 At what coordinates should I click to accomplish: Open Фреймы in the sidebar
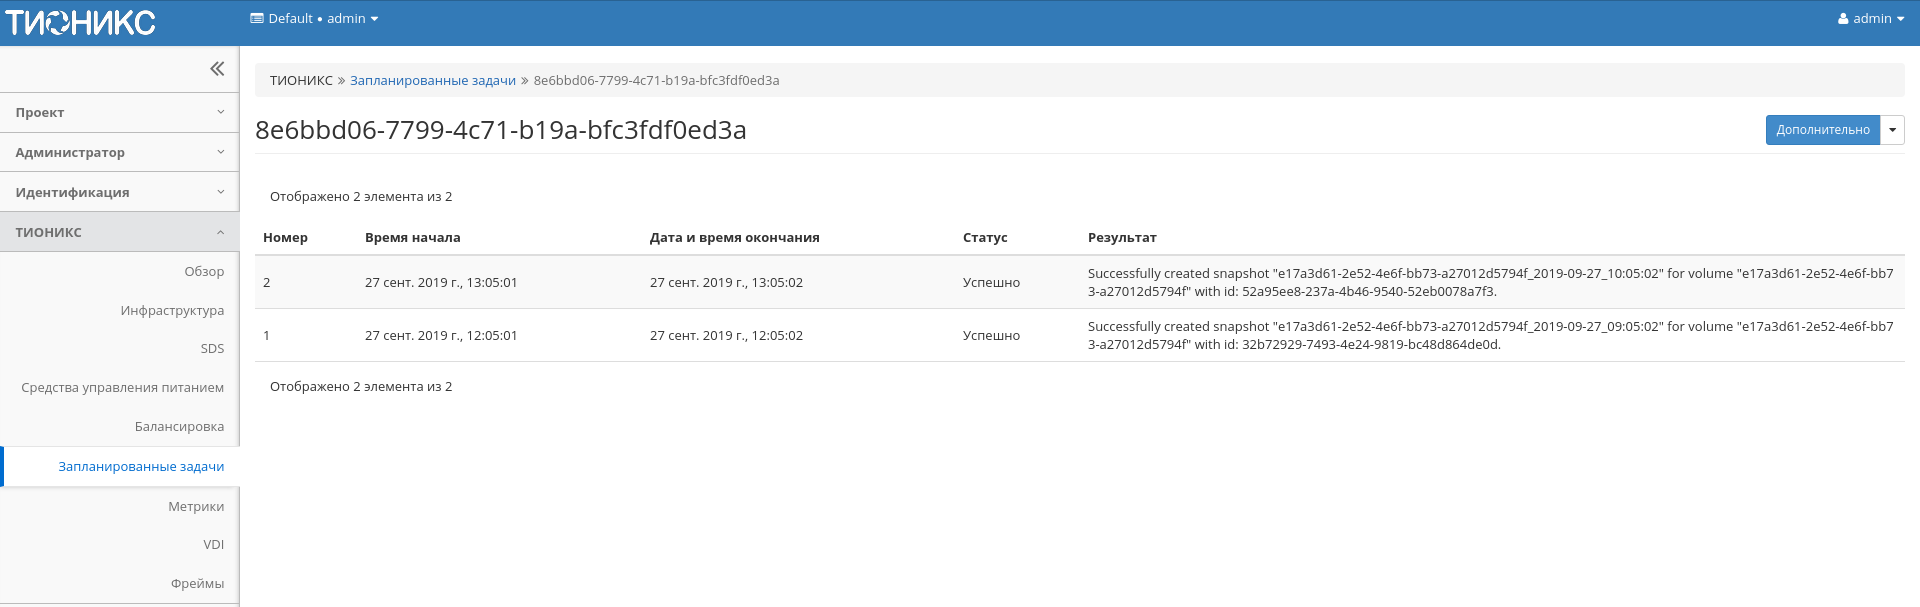pyautogui.click(x=197, y=584)
